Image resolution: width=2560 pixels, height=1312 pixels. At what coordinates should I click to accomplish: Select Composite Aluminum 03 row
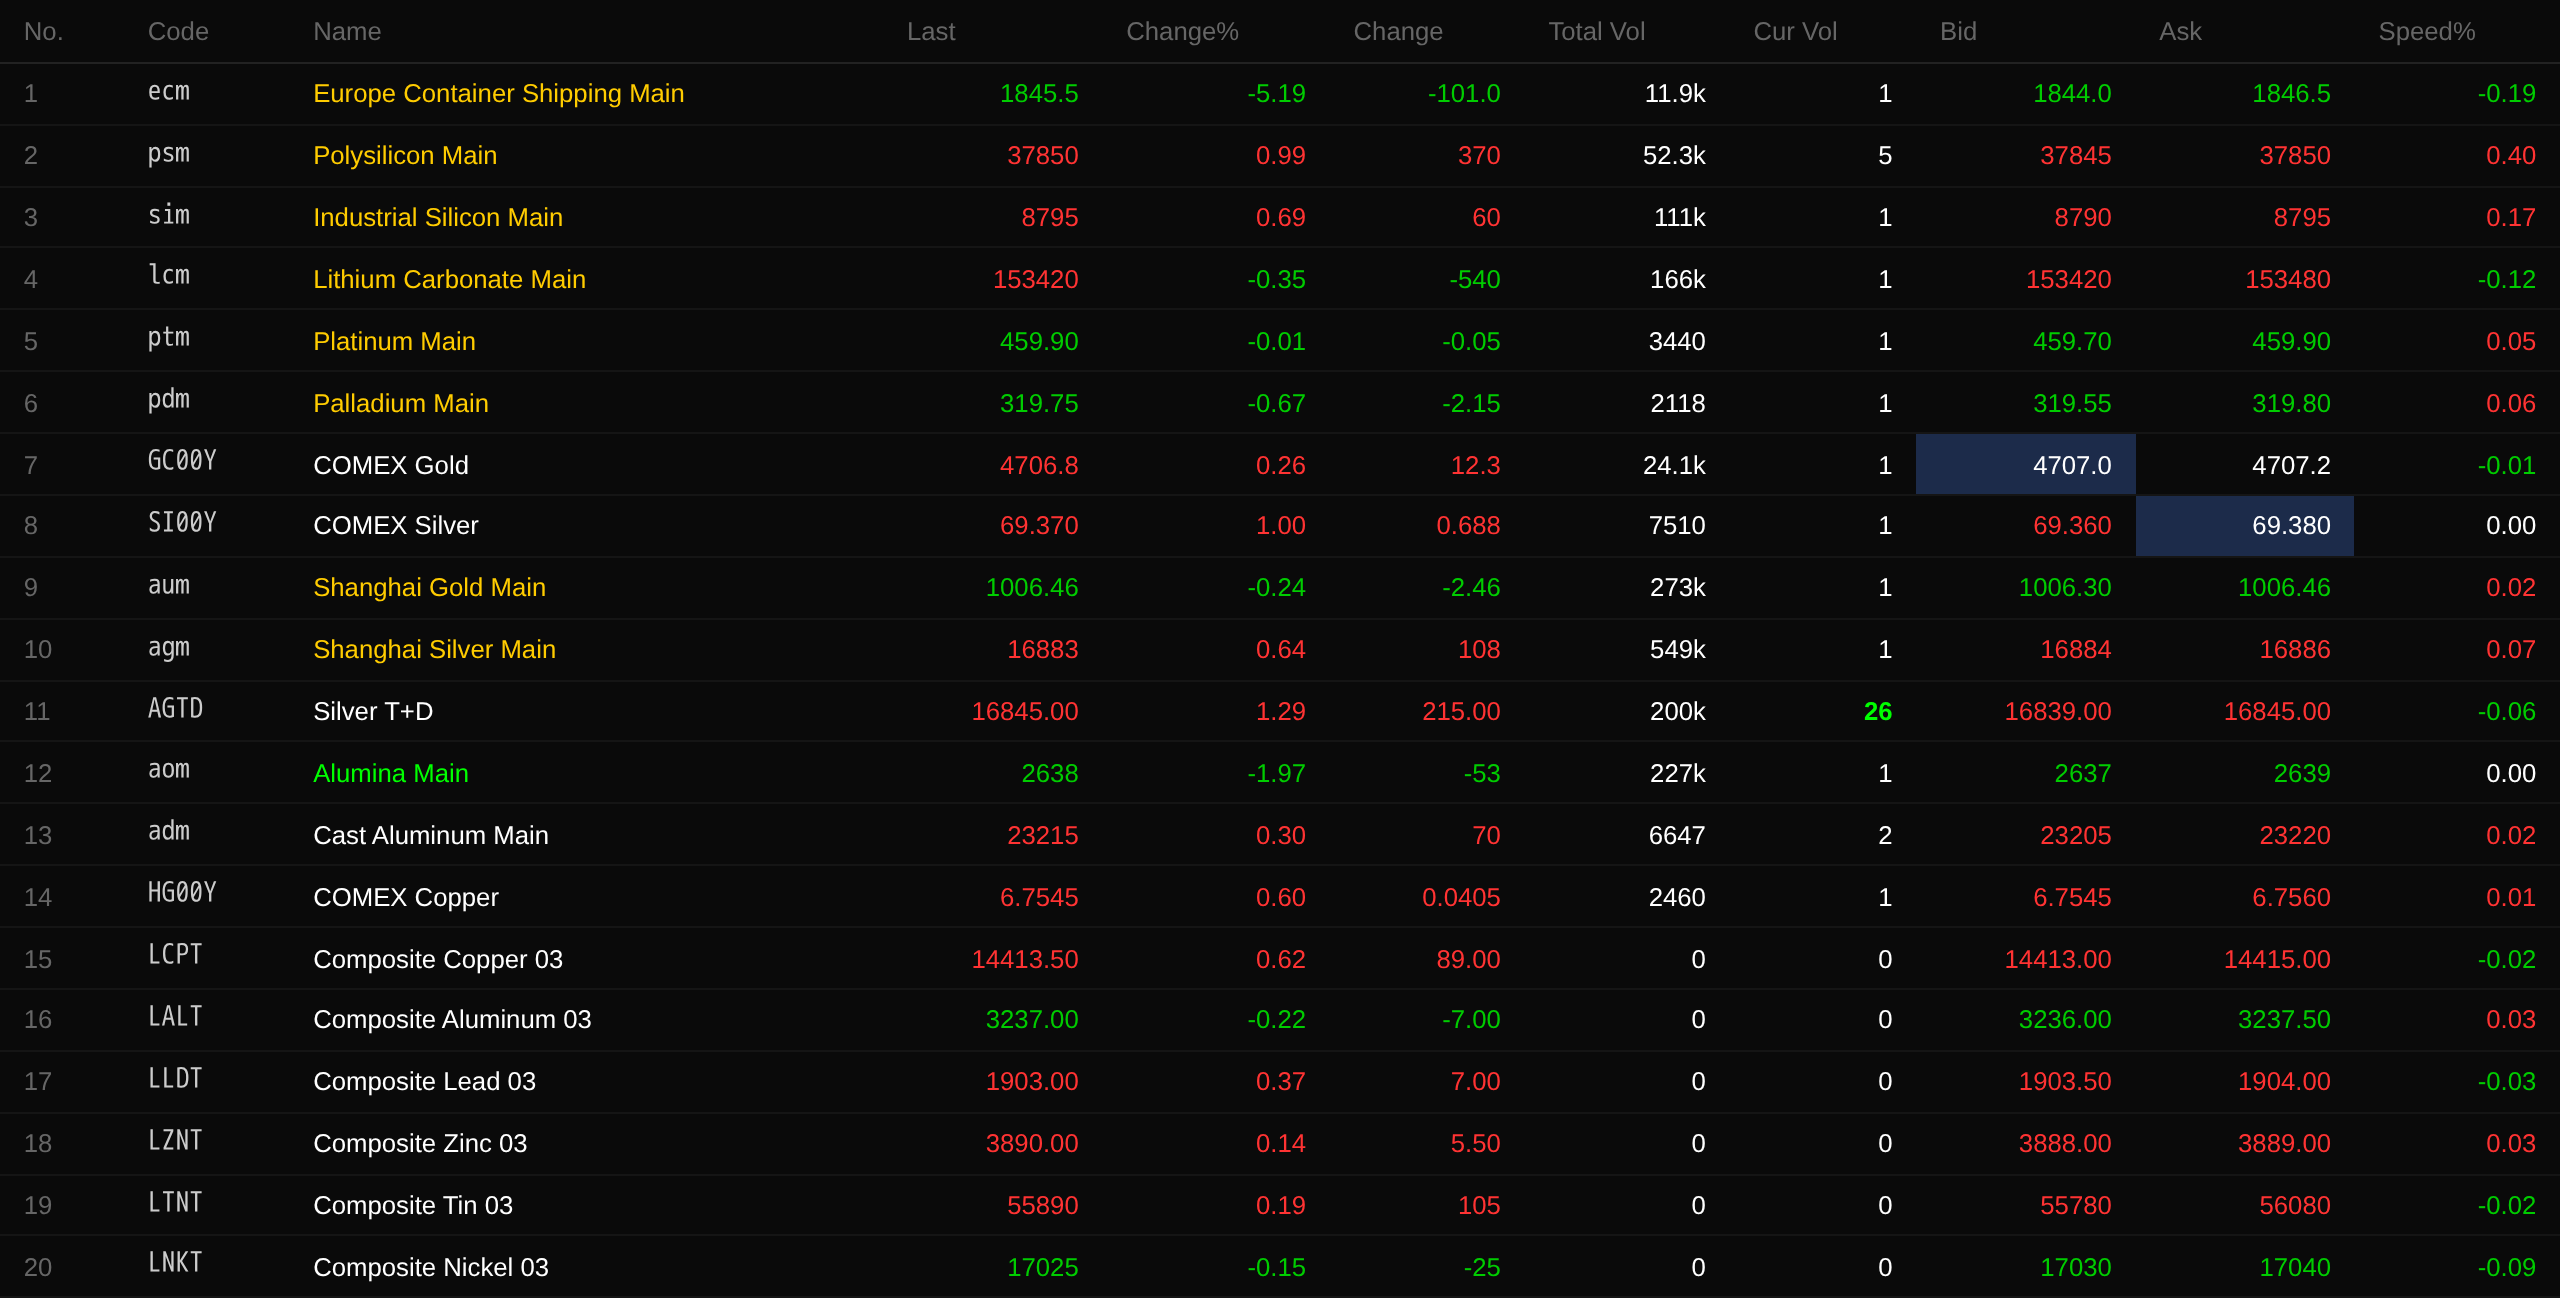pos(1280,1020)
